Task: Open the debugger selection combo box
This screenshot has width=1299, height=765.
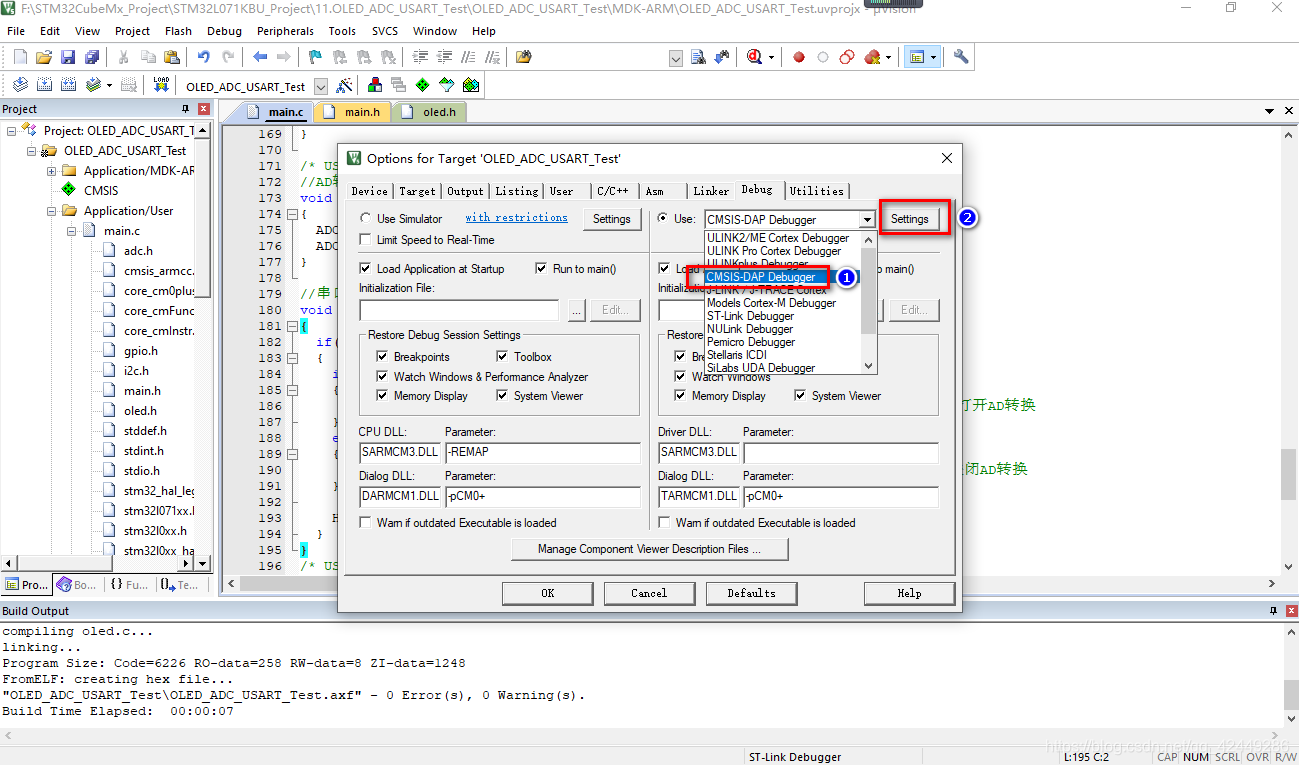Action: coord(790,219)
